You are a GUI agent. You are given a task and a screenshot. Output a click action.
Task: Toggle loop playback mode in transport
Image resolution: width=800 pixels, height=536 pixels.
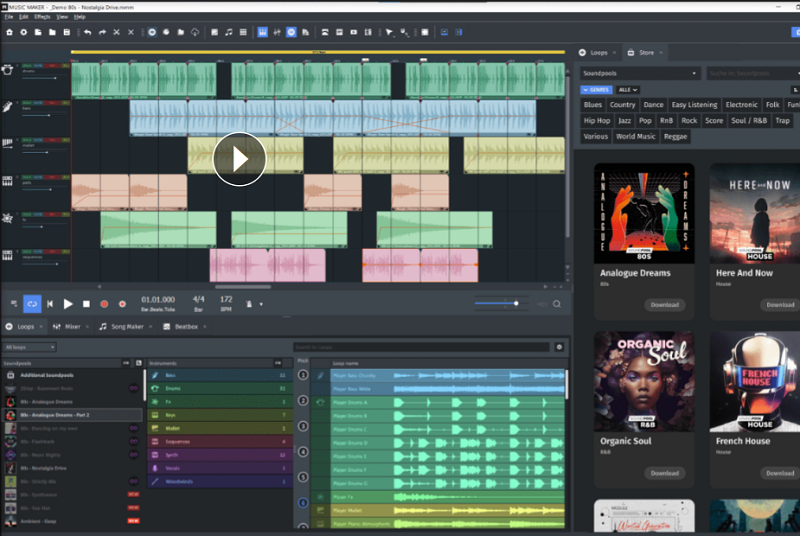[x=32, y=304]
